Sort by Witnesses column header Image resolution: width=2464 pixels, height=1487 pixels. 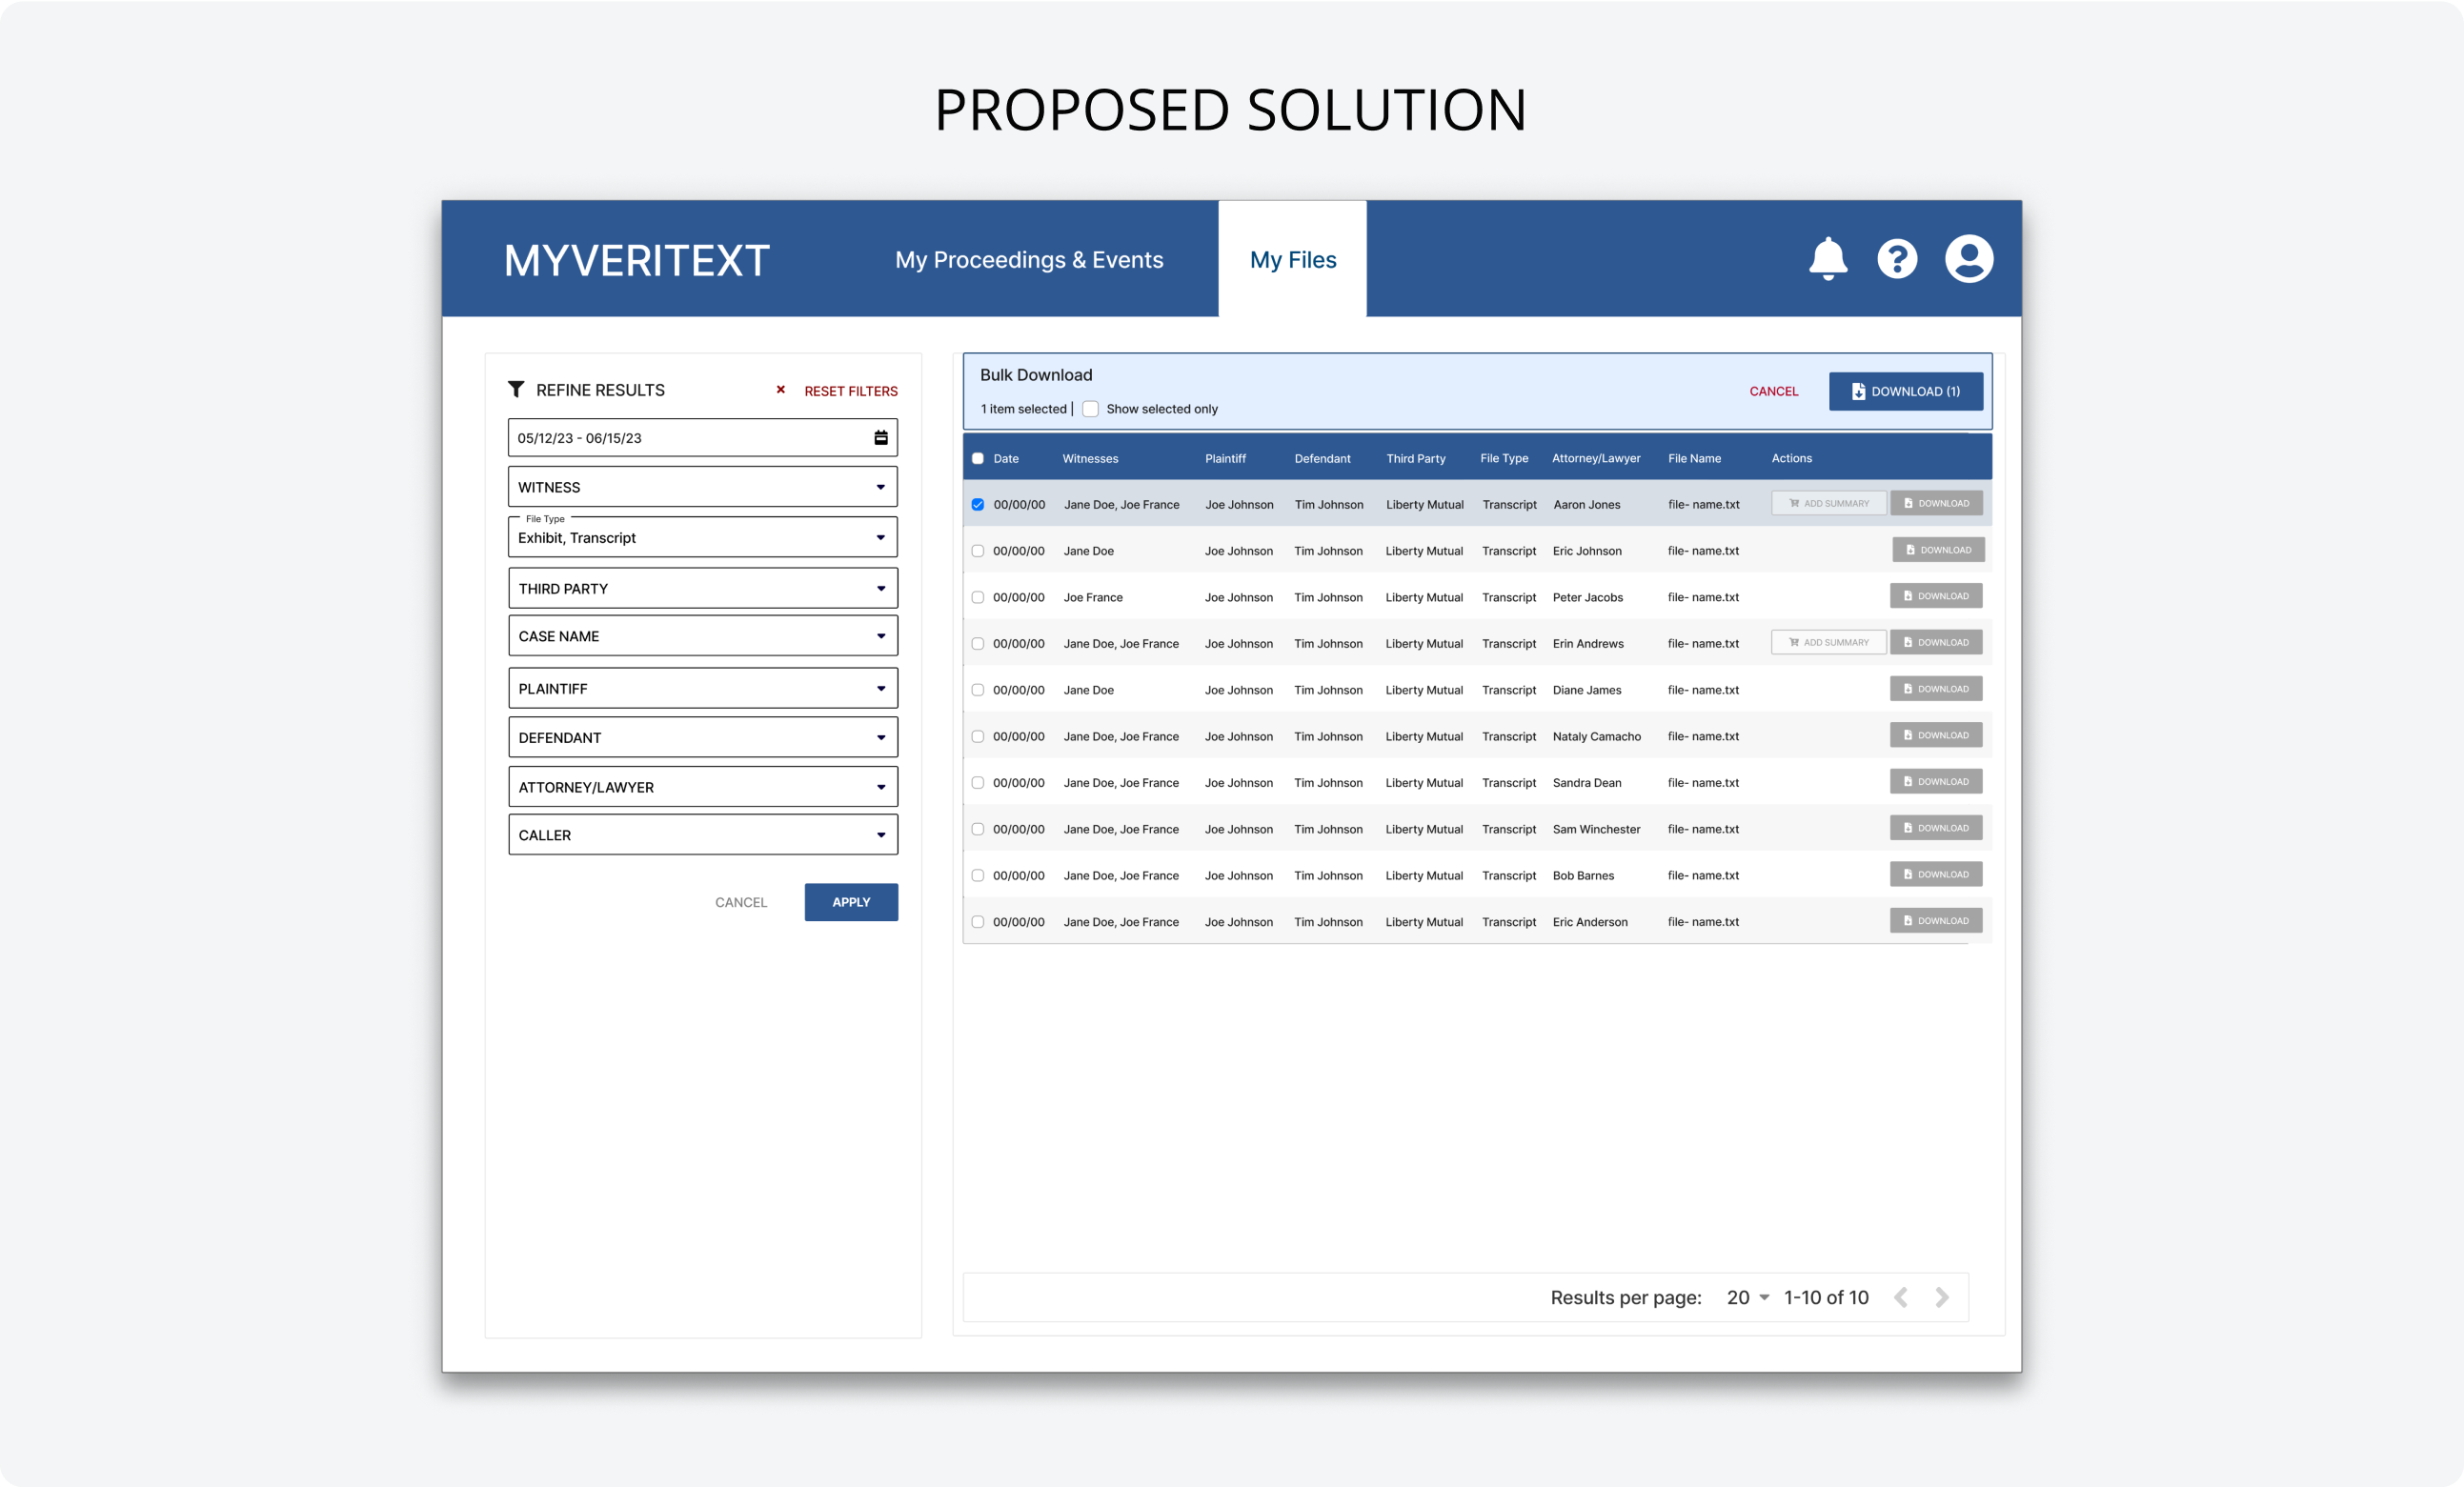point(1090,459)
